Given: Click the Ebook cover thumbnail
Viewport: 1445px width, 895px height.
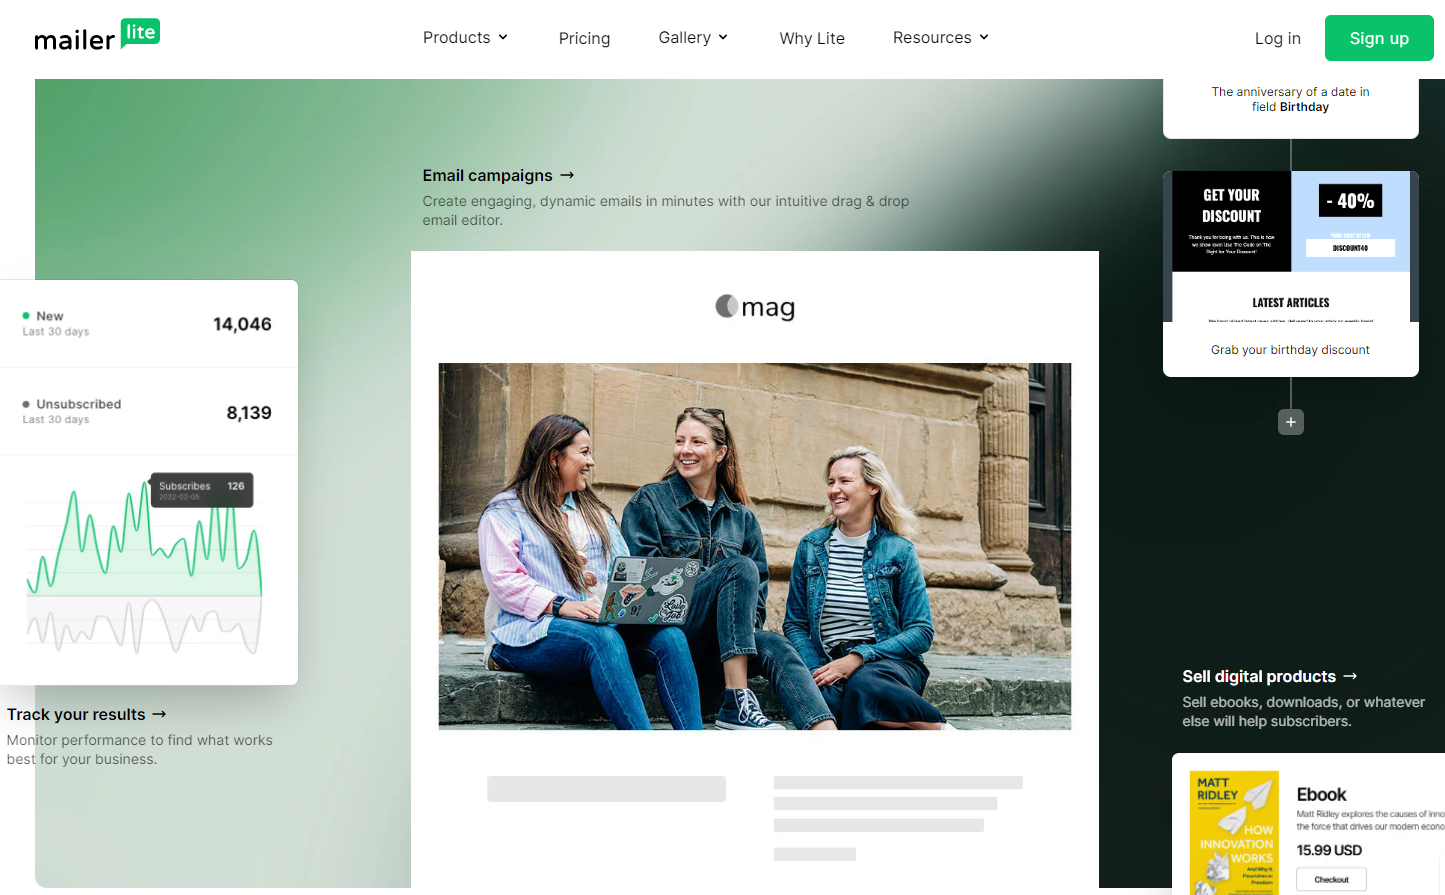Looking at the screenshot, I should [x=1234, y=832].
